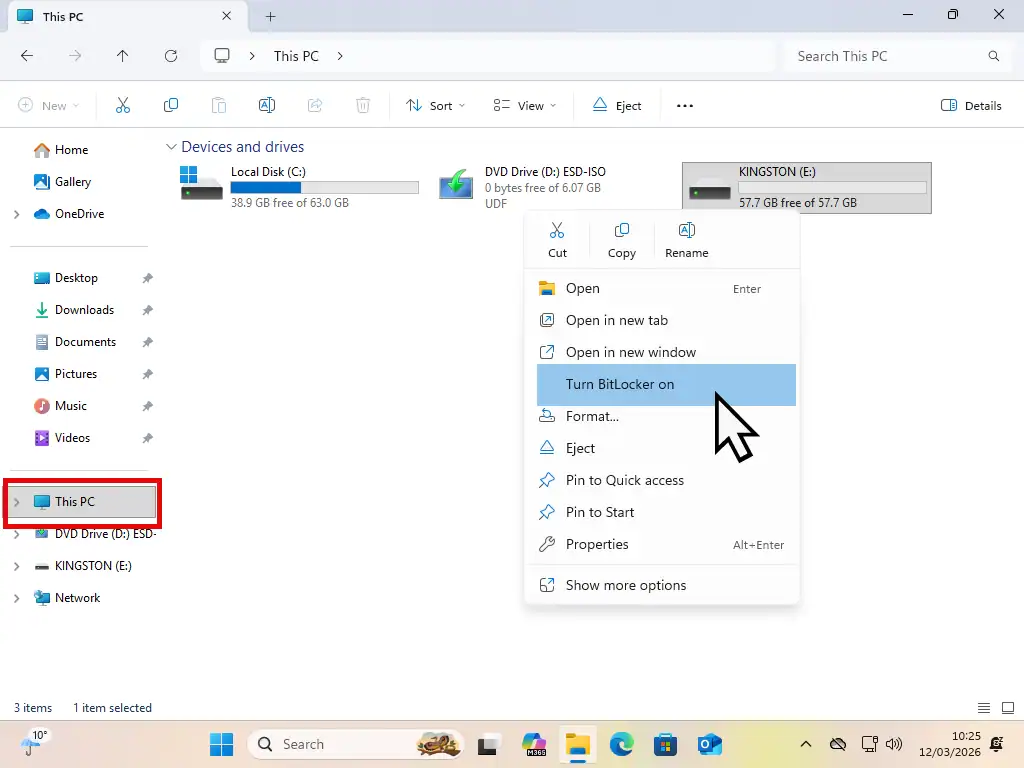Switch to details view using status bar icon
1024x768 pixels.
pos(985,707)
